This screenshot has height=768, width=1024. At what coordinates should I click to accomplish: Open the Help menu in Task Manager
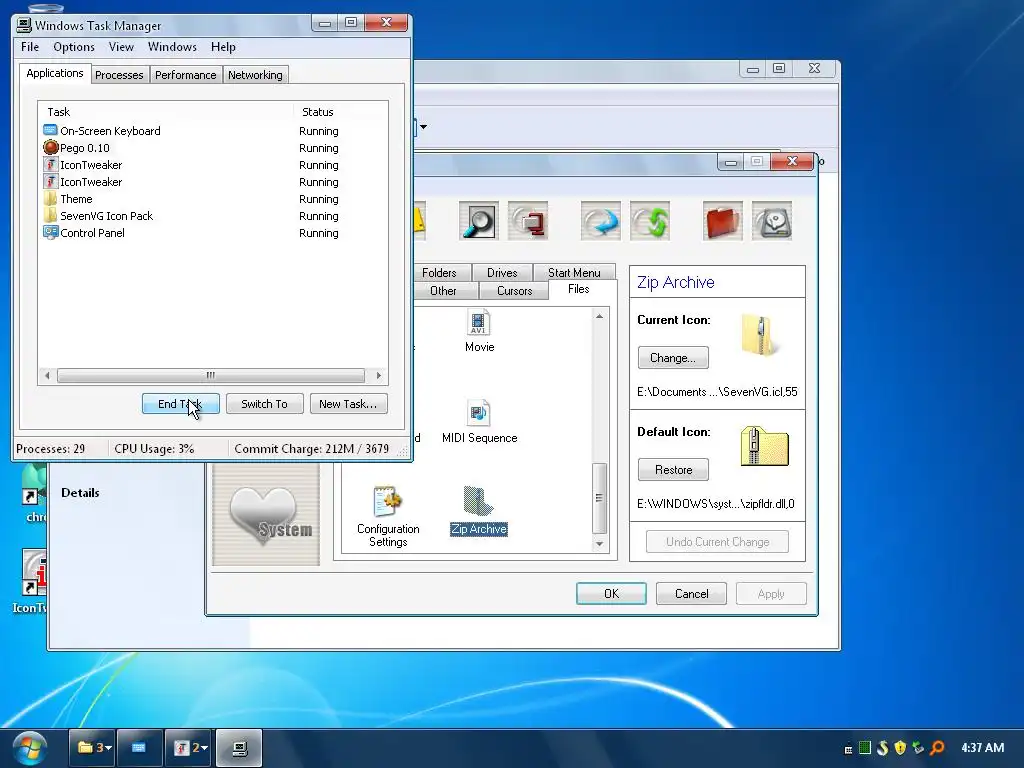coord(223,47)
